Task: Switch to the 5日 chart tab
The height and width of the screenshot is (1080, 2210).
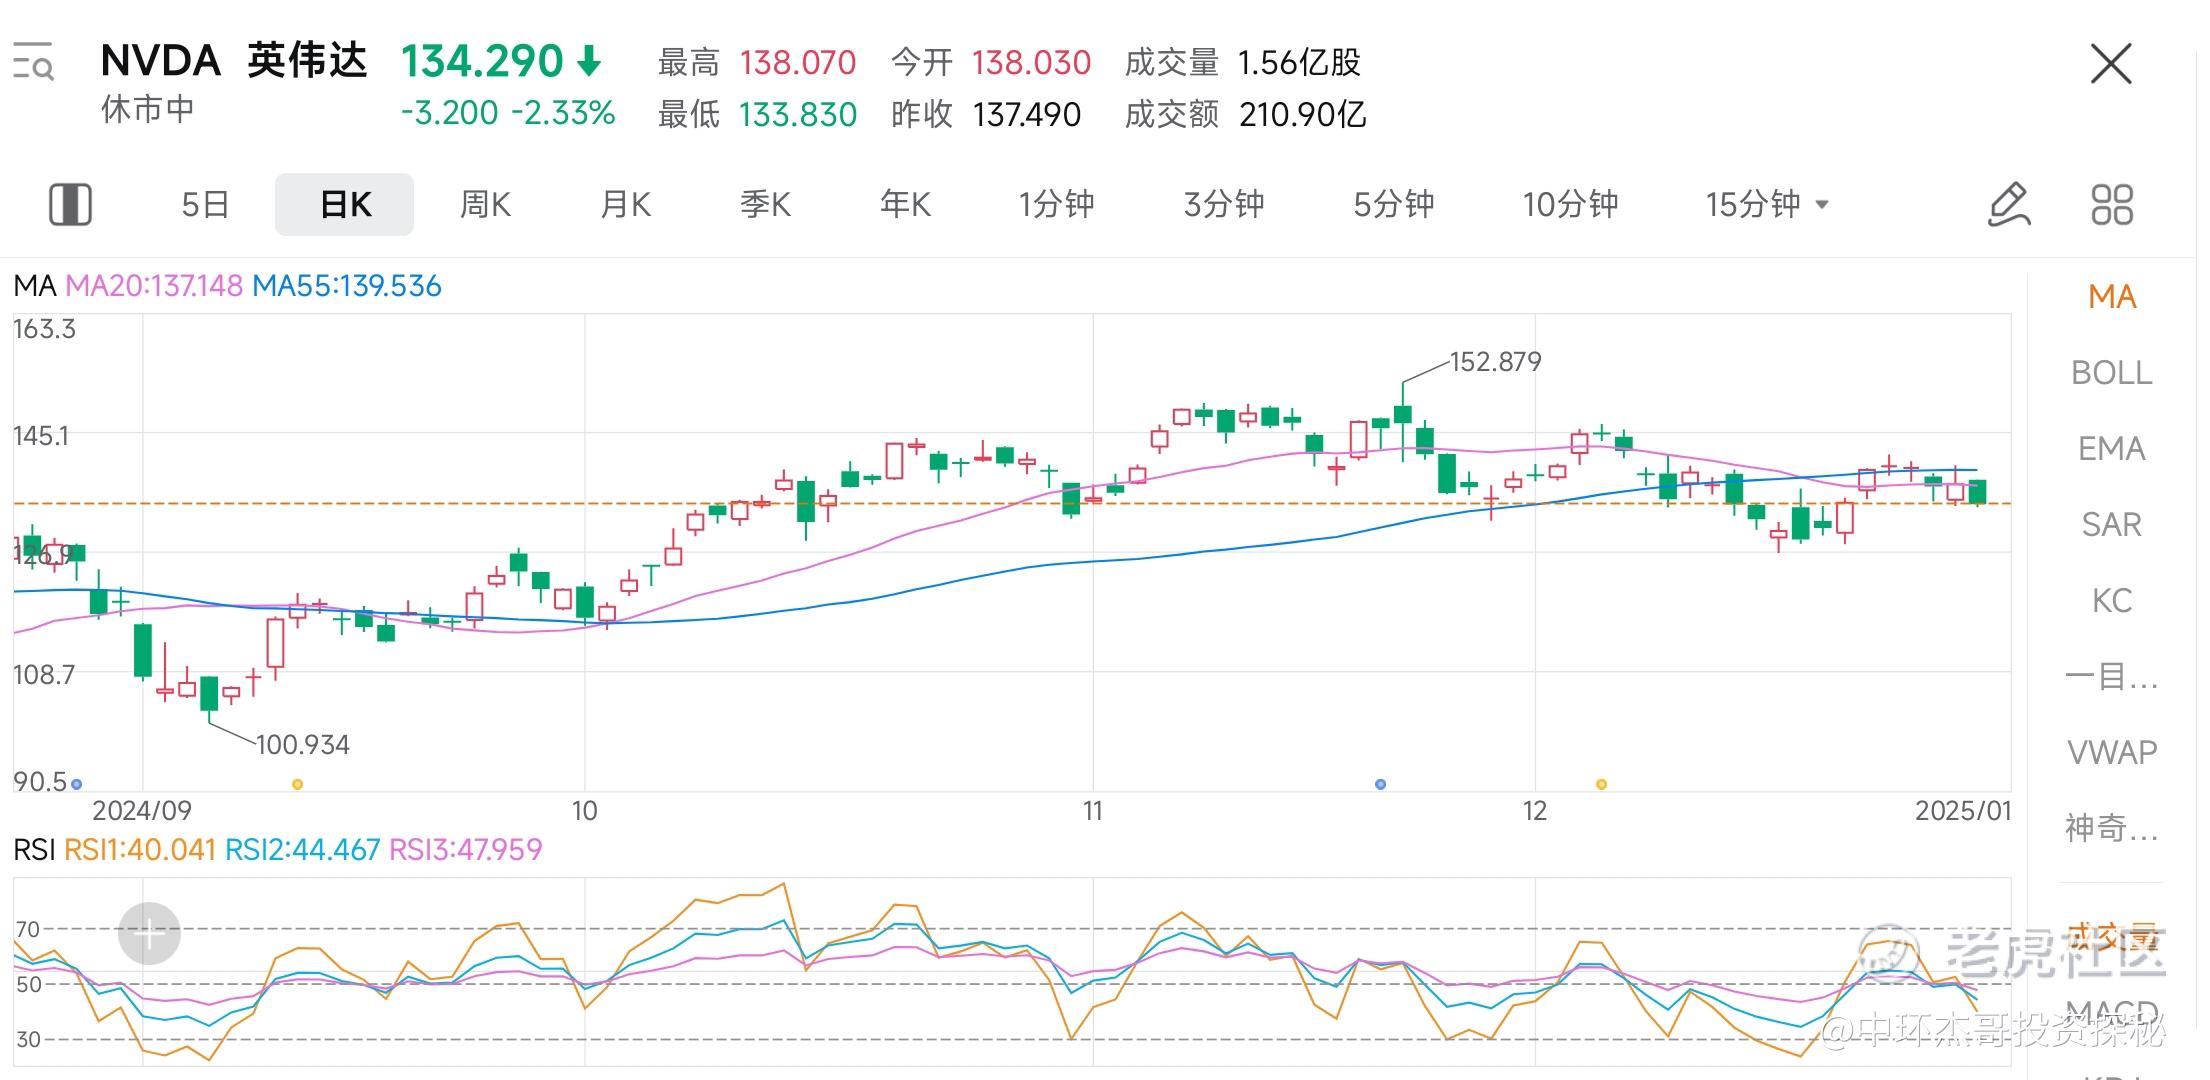Action: 205,204
